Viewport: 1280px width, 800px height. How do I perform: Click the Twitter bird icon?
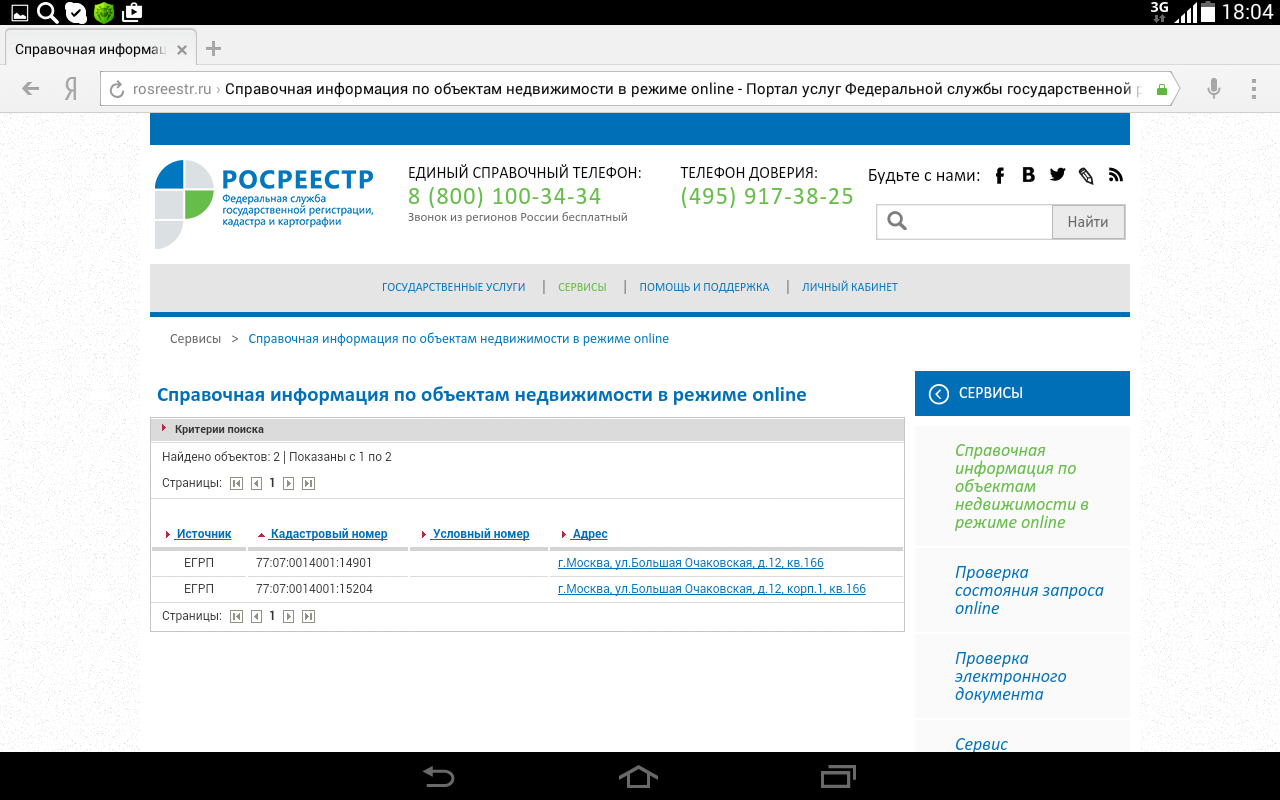click(x=1057, y=175)
